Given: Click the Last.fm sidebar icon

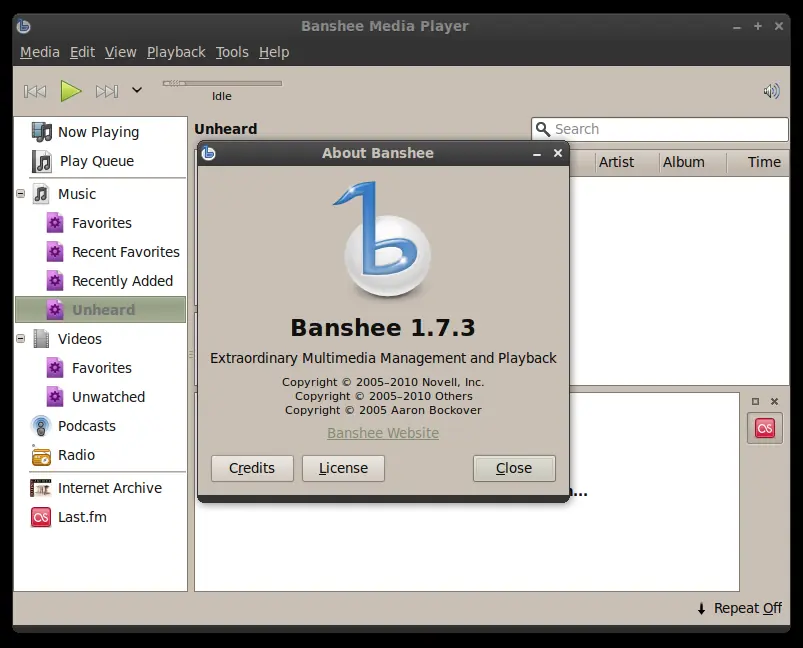Looking at the screenshot, I should (41, 517).
